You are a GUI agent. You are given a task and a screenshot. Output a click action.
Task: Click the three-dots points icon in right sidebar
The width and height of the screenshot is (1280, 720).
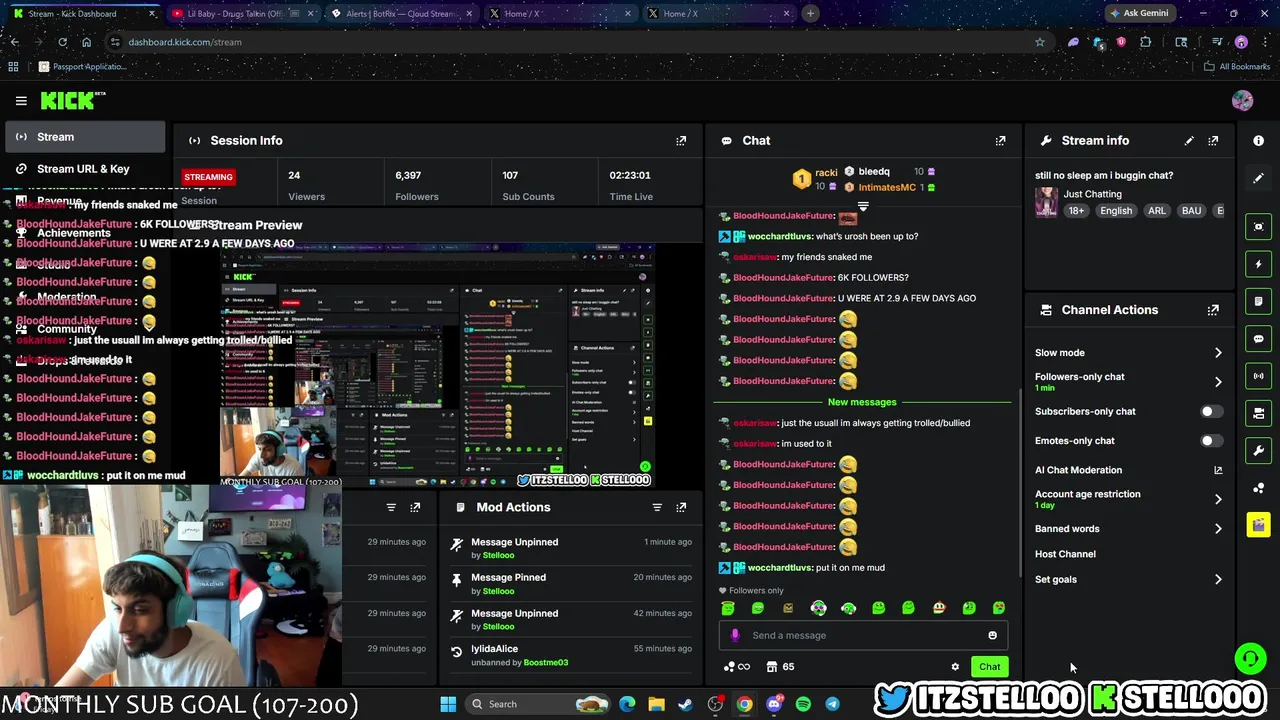click(x=1258, y=488)
